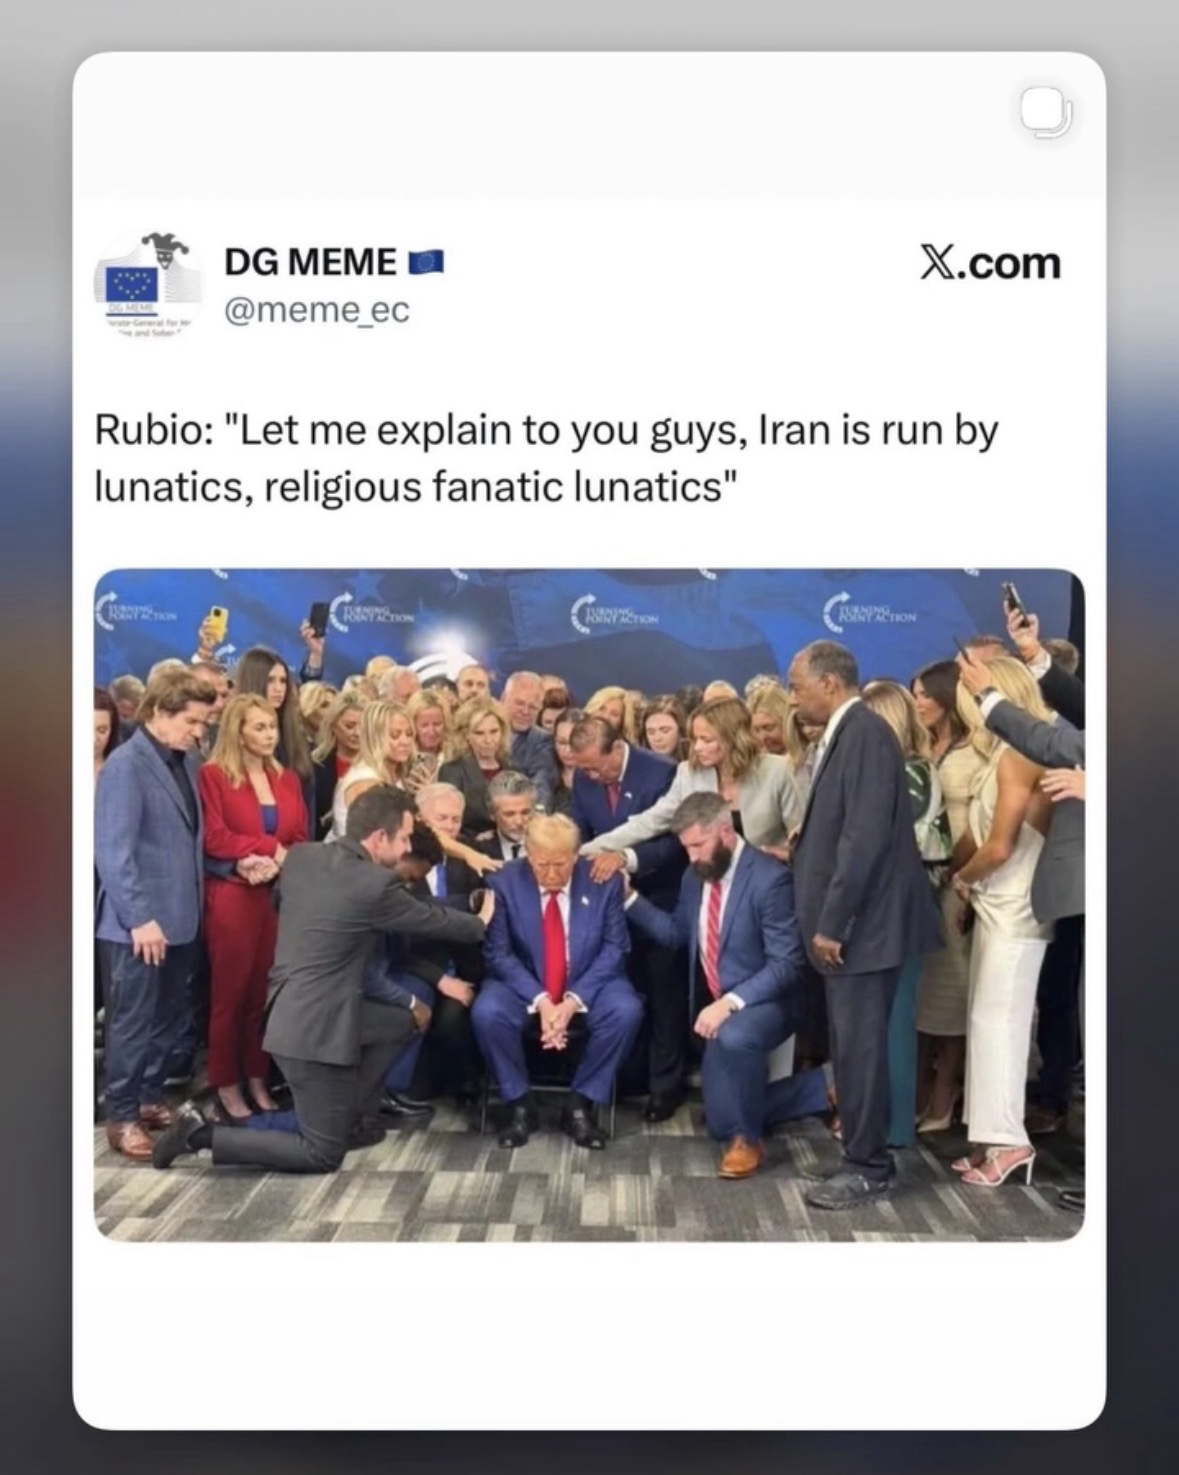Click the leftmost Turning Point Action logo
Screen dimensions: 1179x1475
(x=138, y=609)
